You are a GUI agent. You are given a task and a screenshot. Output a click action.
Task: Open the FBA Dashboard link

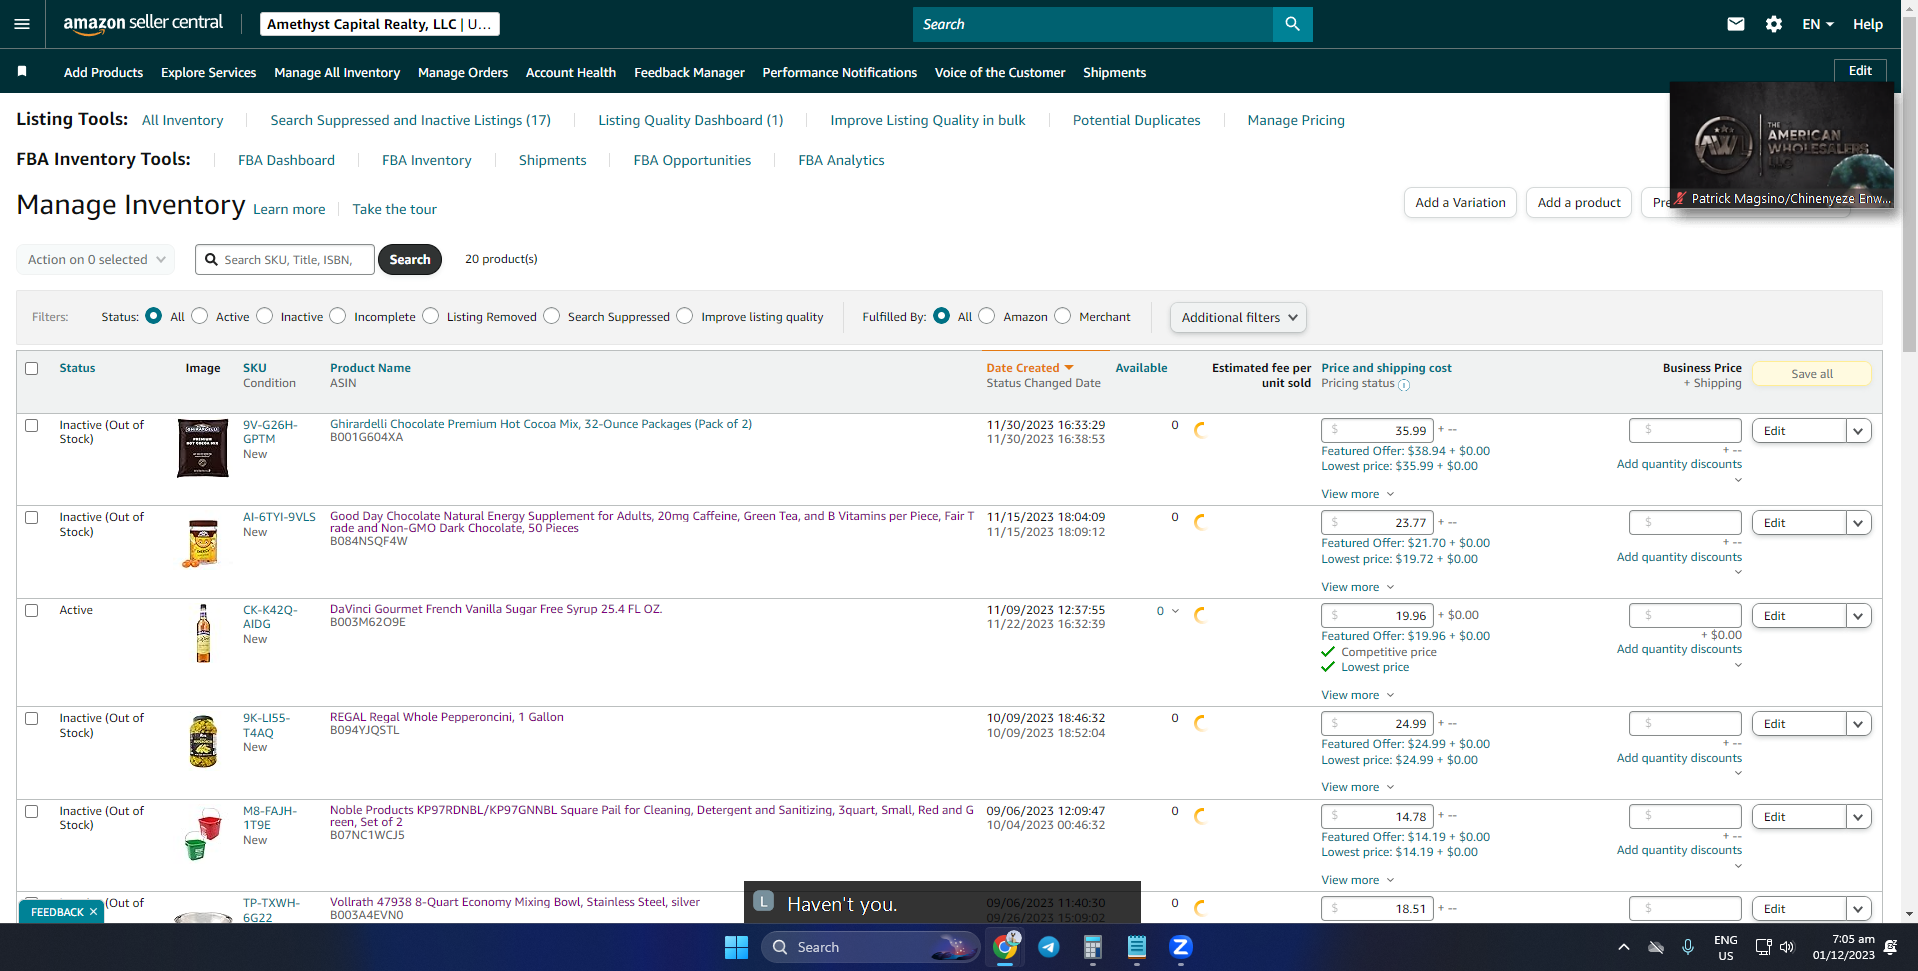pyautogui.click(x=286, y=160)
